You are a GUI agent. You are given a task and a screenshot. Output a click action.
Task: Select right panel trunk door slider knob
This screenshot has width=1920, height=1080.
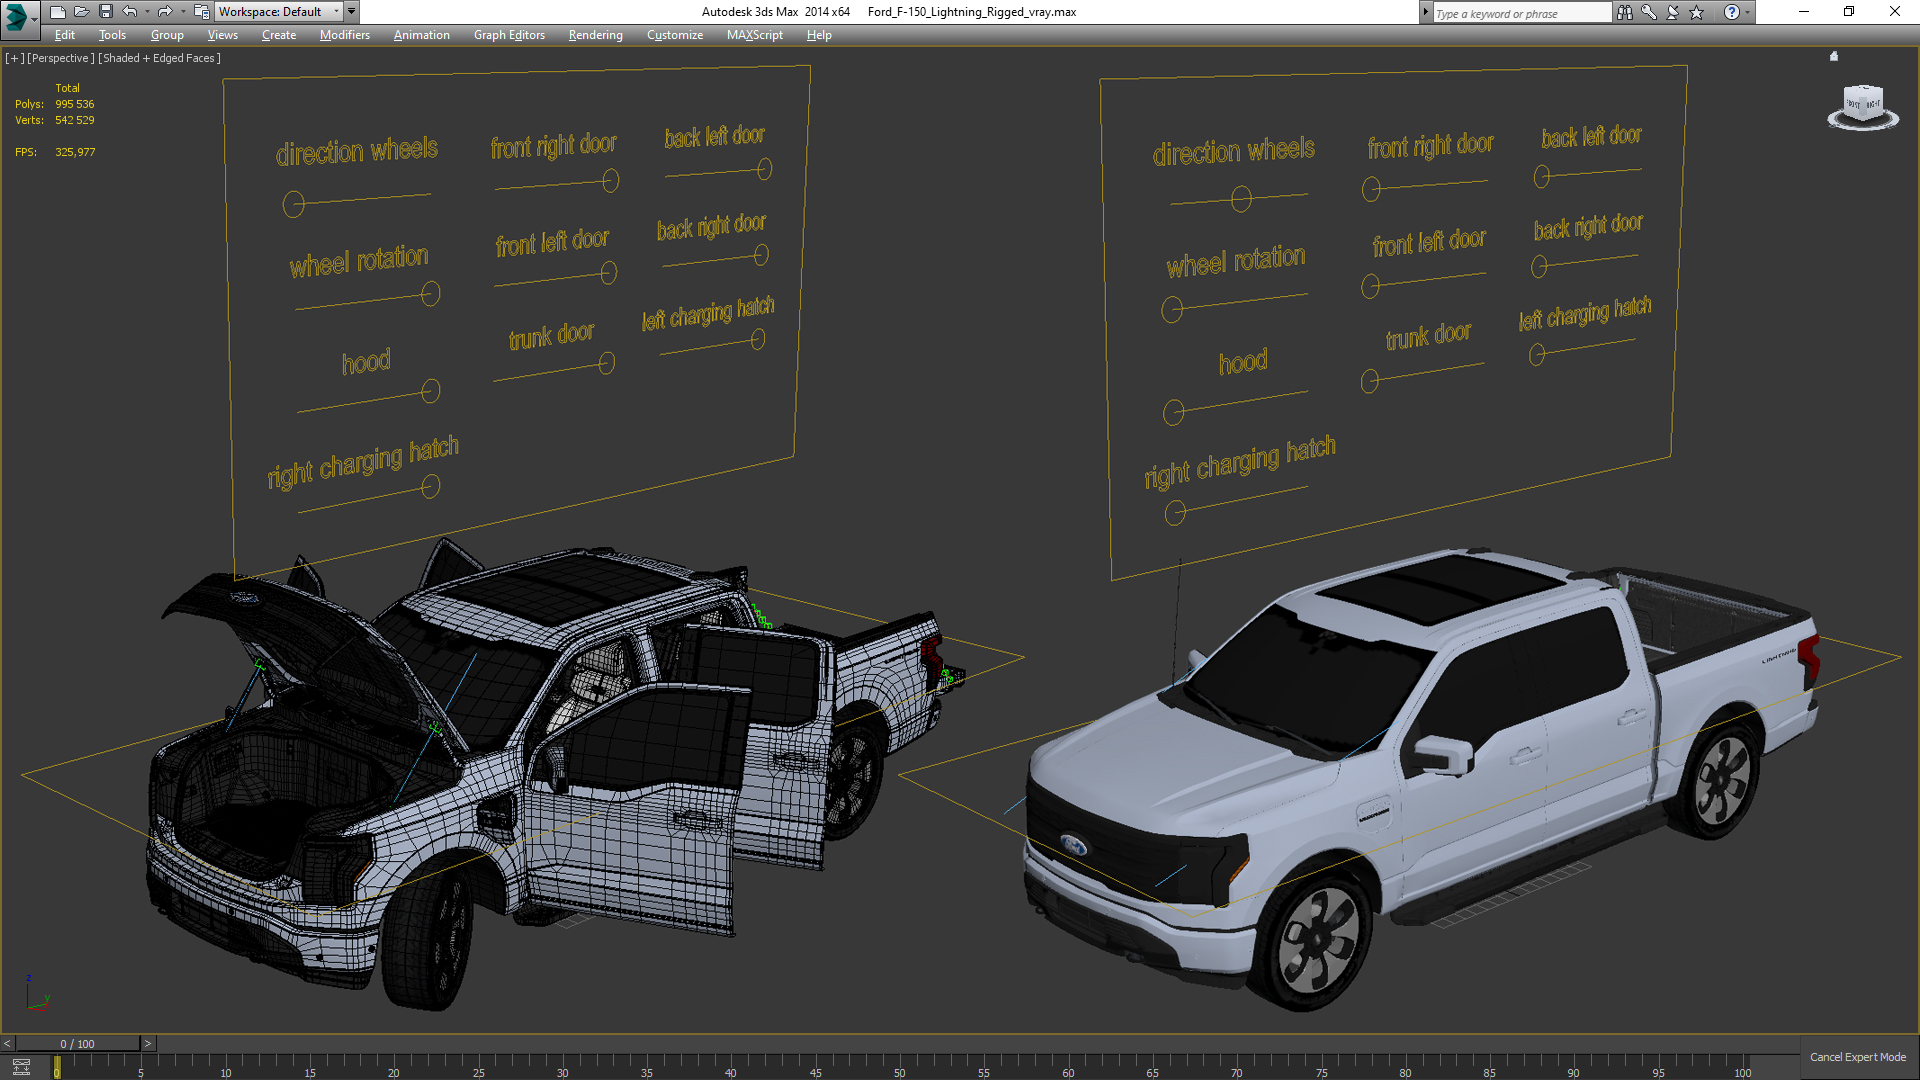1370,381
